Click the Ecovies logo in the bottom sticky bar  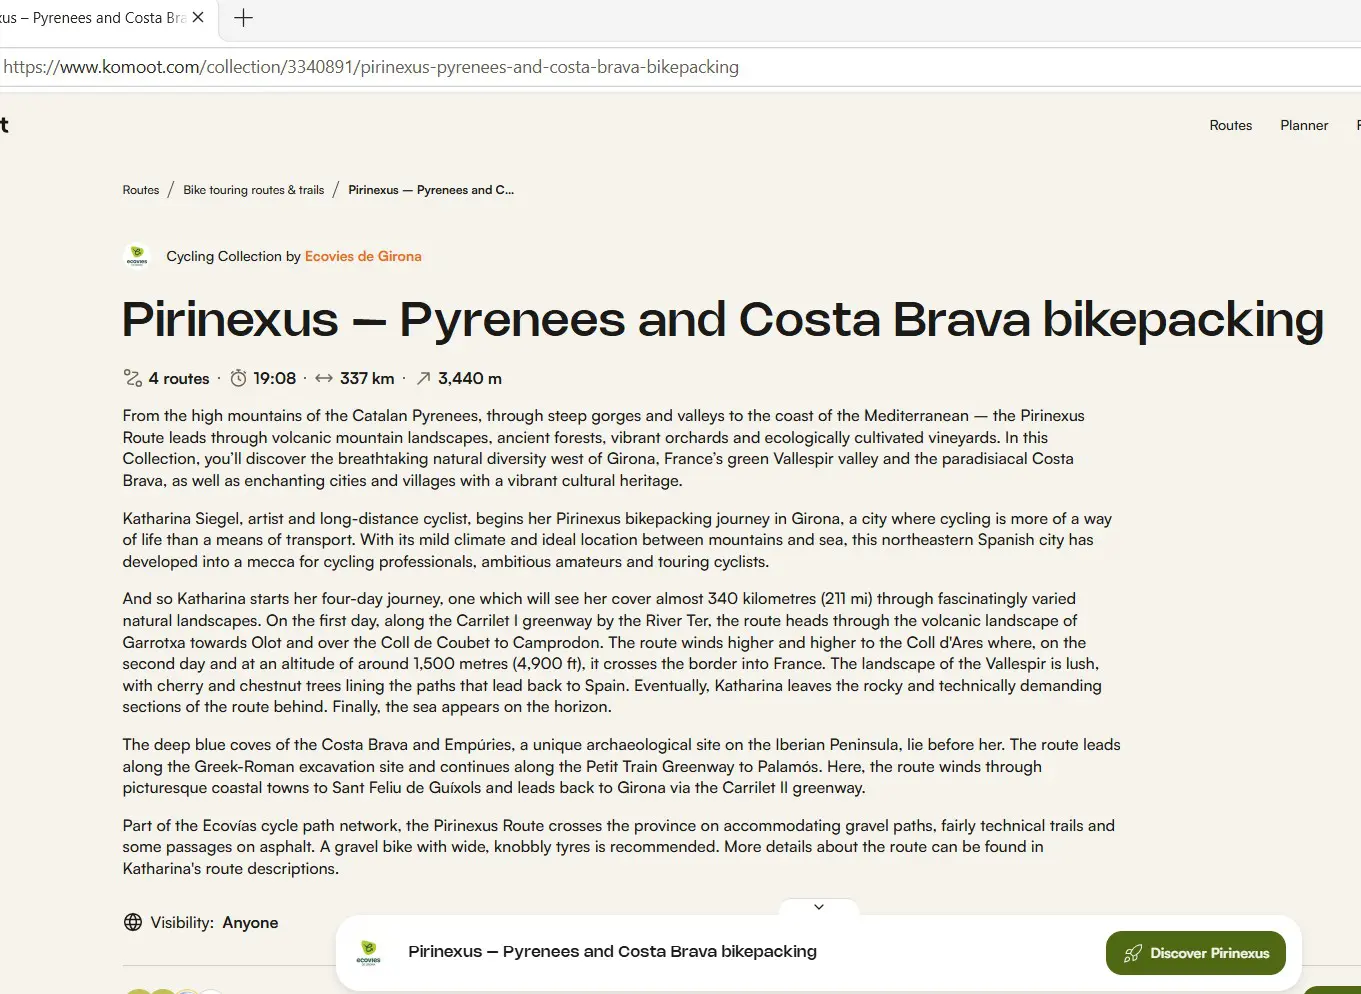pyautogui.click(x=369, y=952)
